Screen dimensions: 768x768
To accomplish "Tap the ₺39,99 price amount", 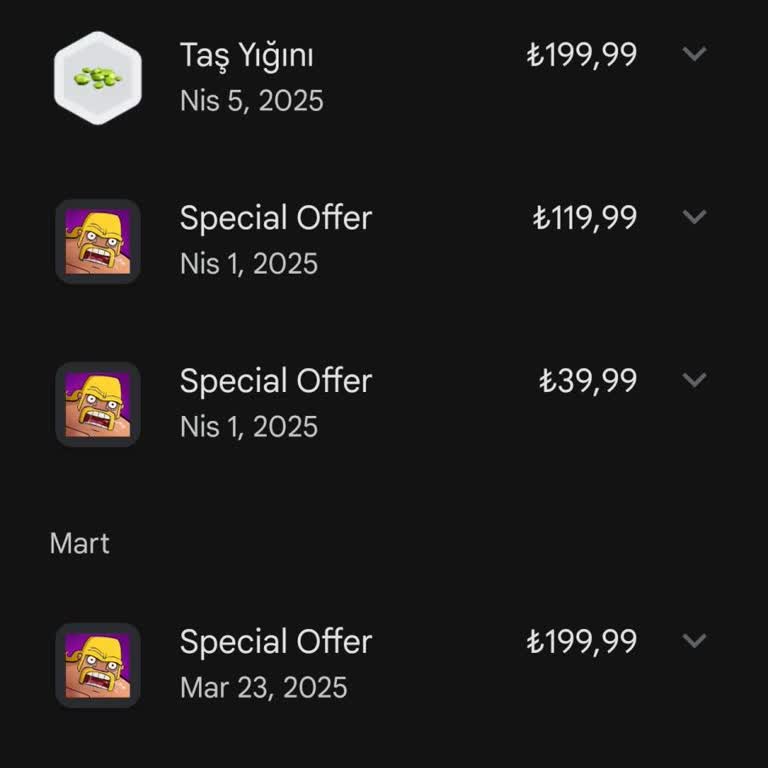I will click(588, 381).
